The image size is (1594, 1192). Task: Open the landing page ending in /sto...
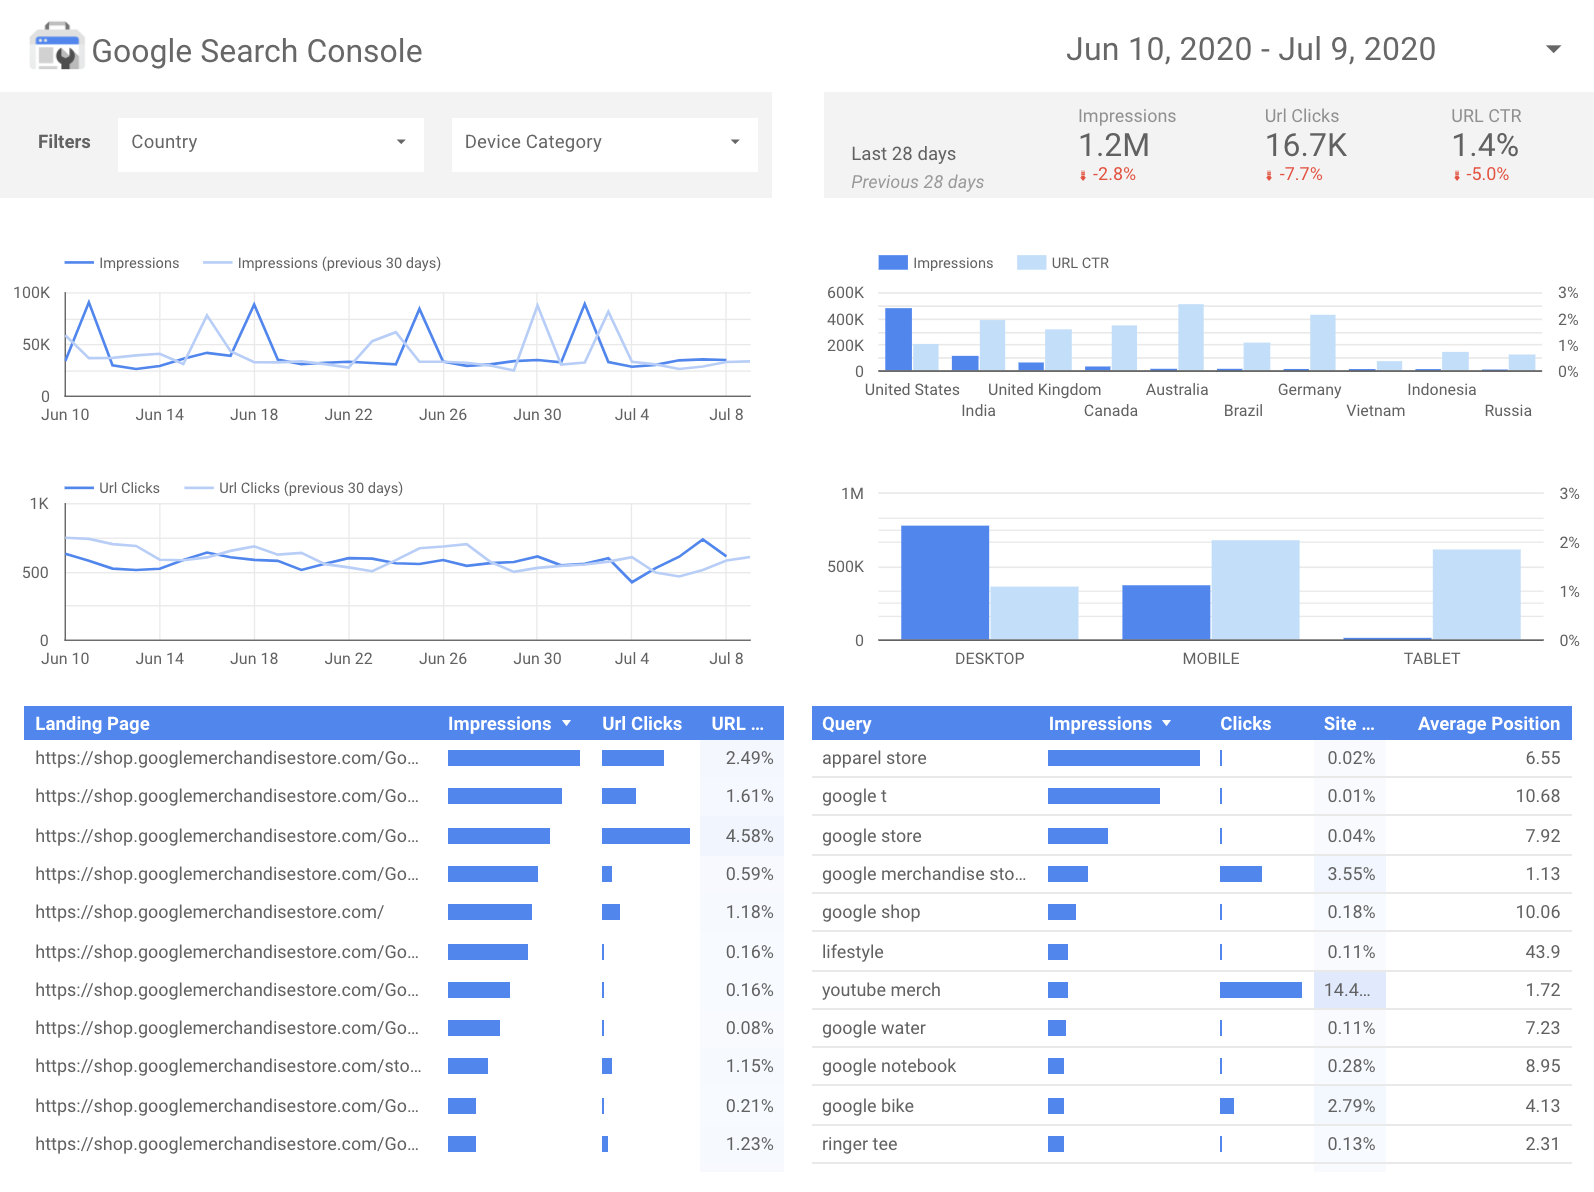pyautogui.click(x=228, y=1066)
